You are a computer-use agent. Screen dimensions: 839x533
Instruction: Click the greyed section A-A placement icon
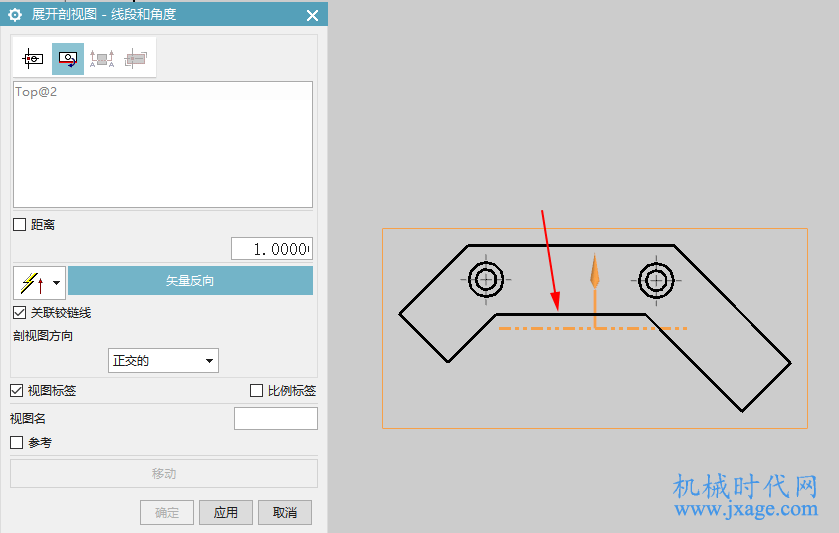pos(102,58)
